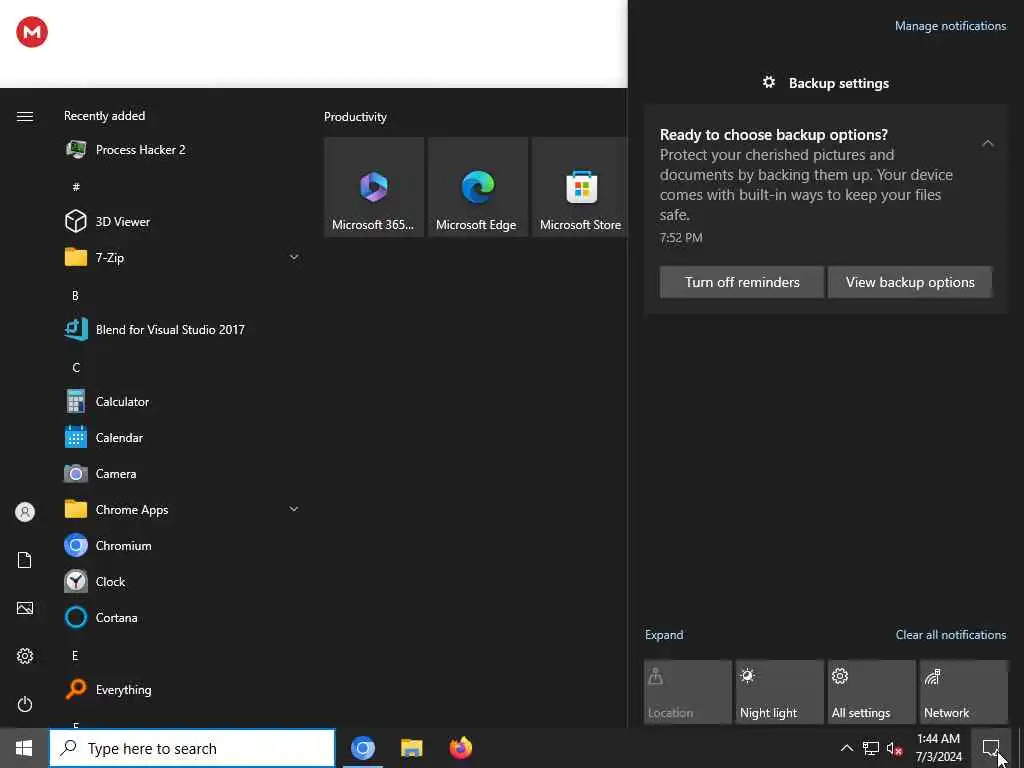Image resolution: width=1024 pixels, height=768 pixels.
Task: Open the Everything search app
Action: point(183,690)
